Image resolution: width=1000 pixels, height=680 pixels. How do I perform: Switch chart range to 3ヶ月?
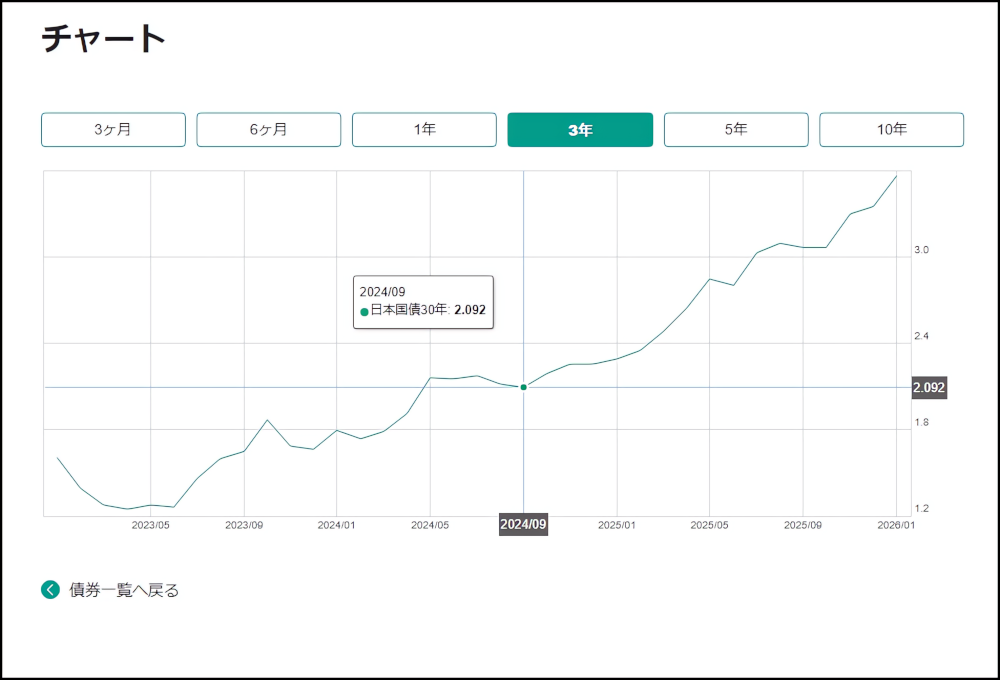point(113,130)
